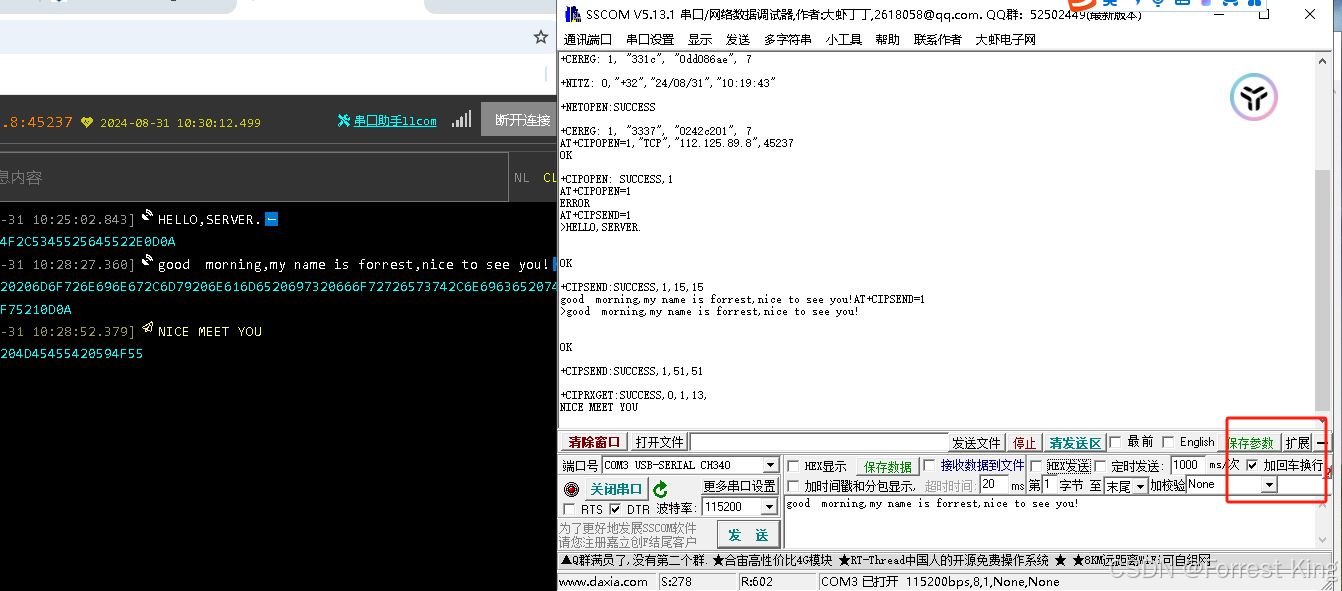
Task: Click the 关闭串口 button
Action: pyautogui.click(x=616, y=489)
